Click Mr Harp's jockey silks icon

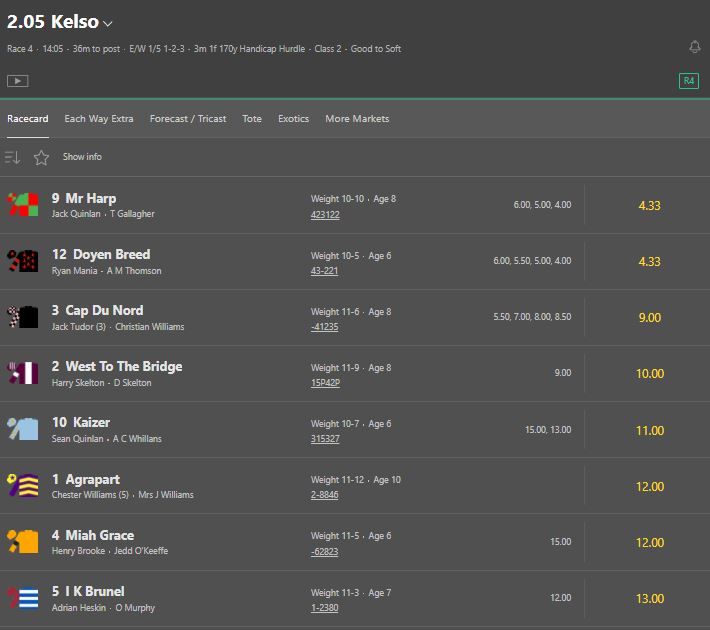click(22, 206)
